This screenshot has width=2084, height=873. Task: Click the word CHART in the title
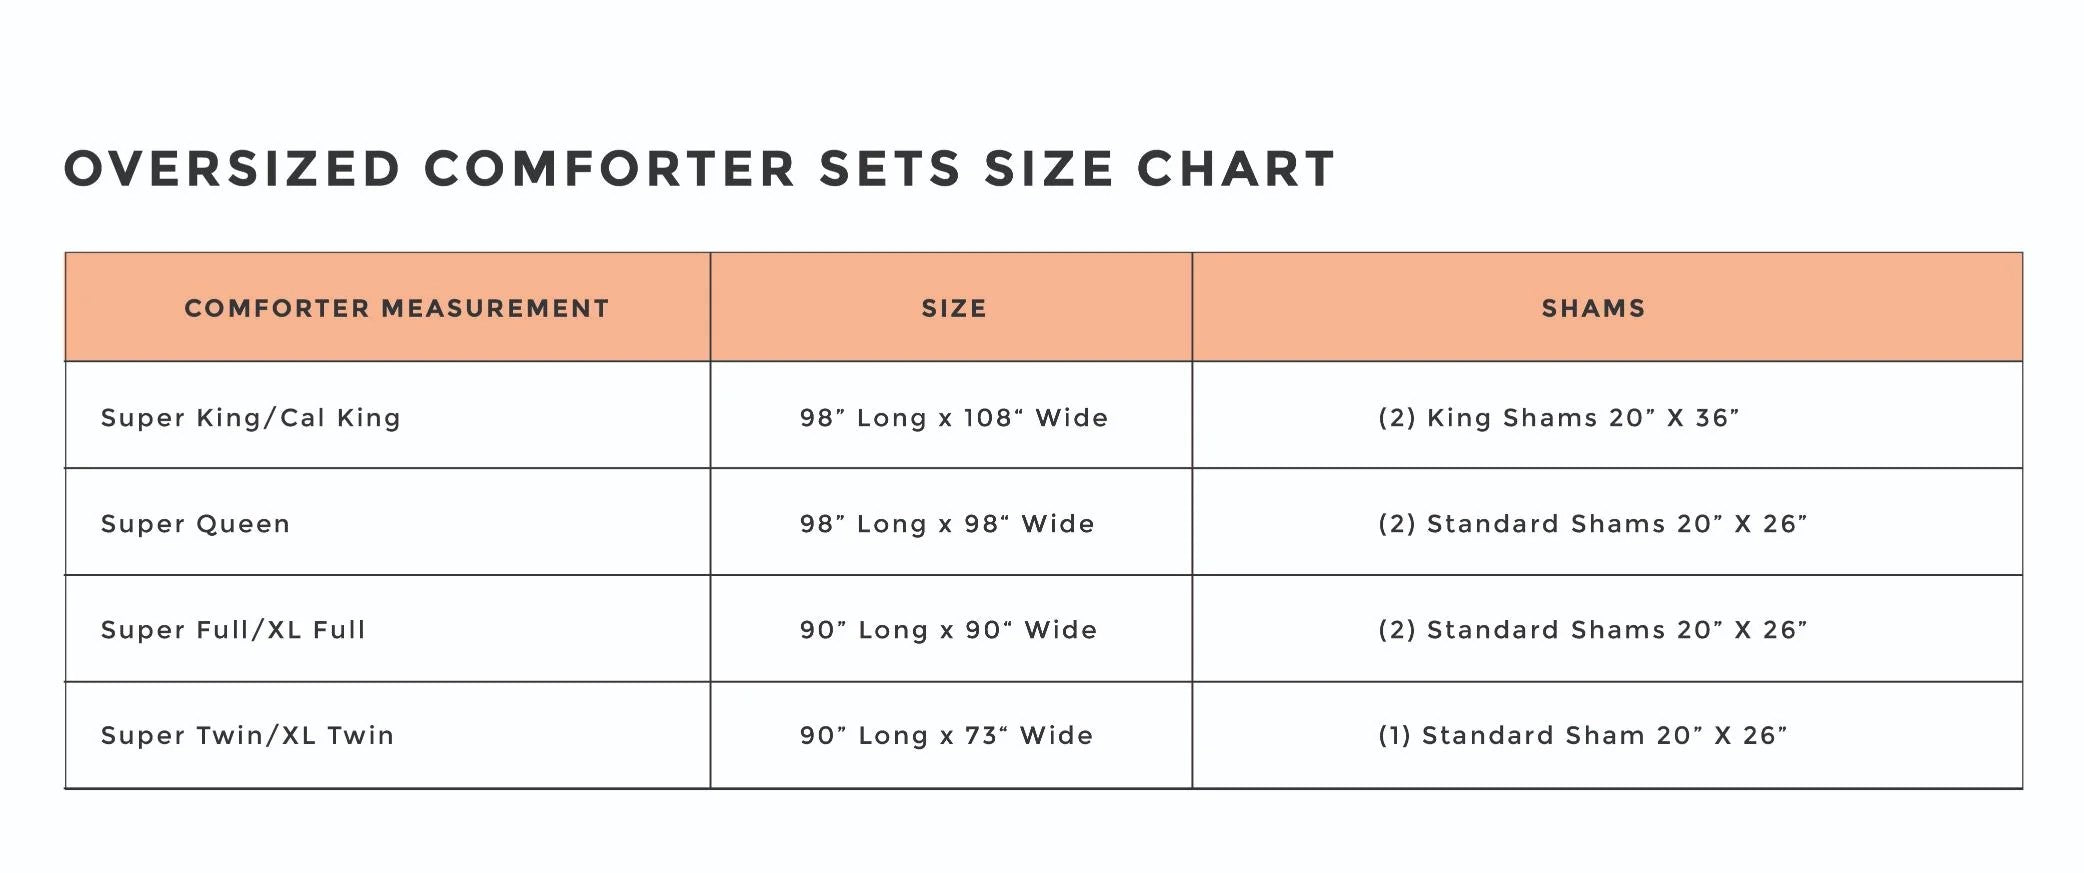1236,169
